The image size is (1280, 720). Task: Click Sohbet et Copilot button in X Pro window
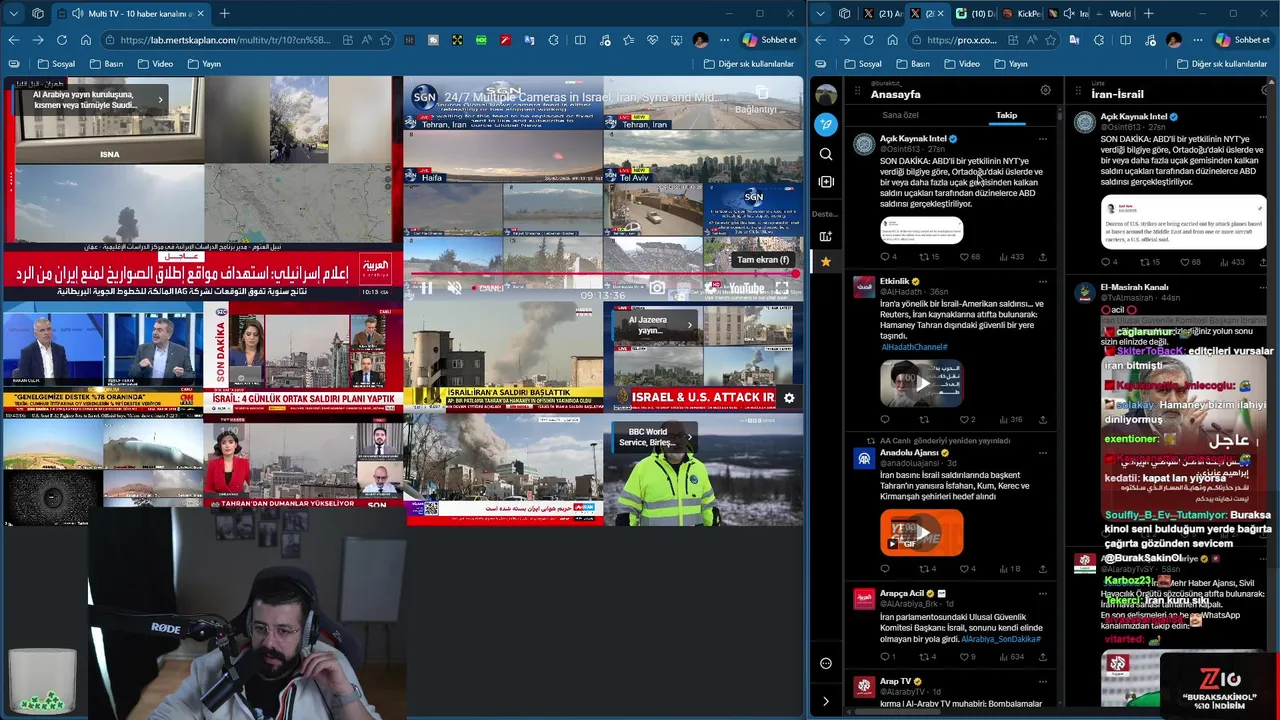coord(1242,40)
